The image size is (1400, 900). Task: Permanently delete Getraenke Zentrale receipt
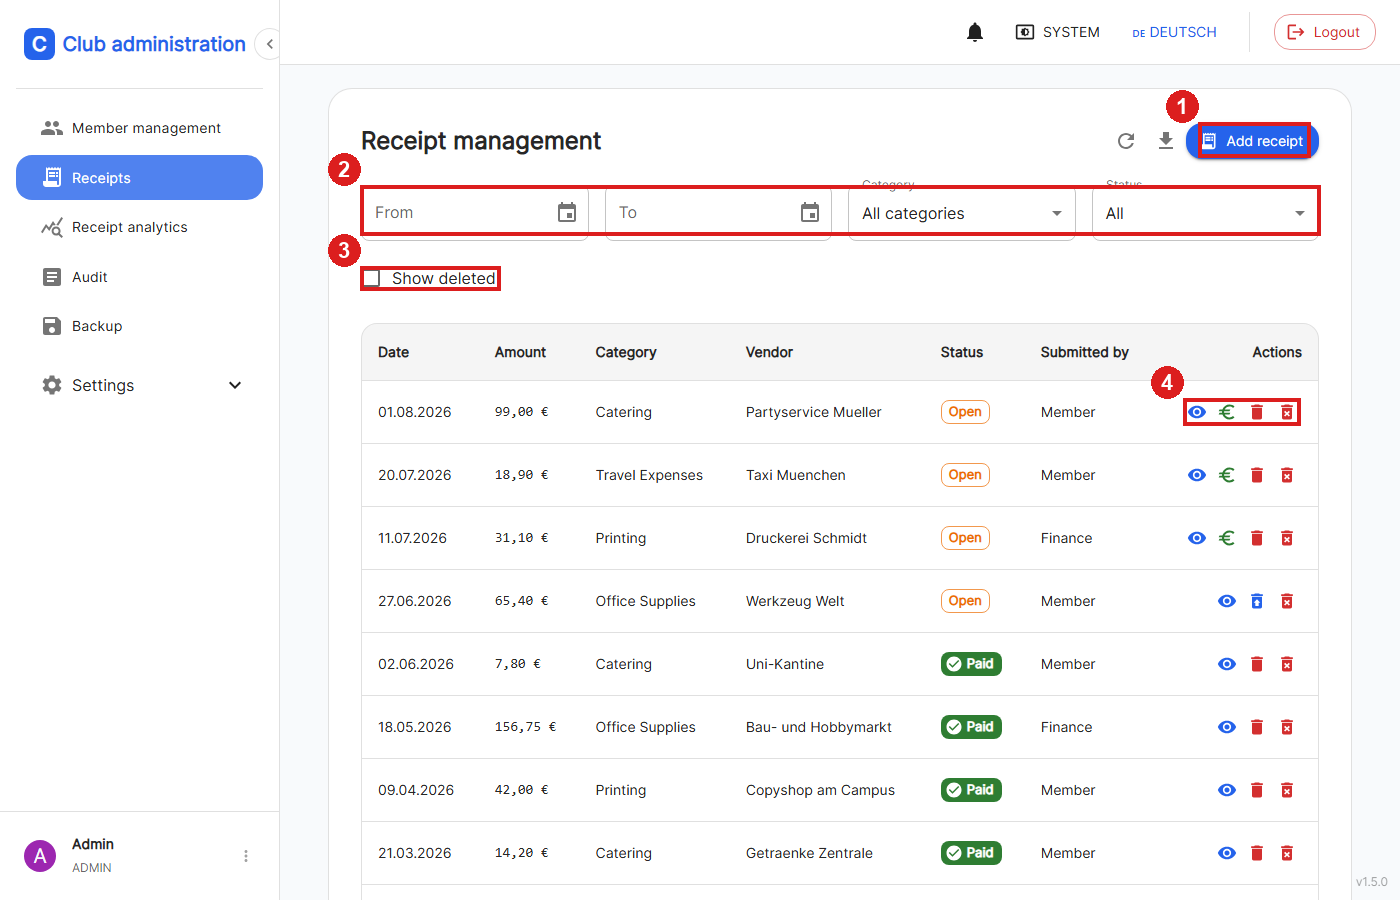click(1287, 853)
